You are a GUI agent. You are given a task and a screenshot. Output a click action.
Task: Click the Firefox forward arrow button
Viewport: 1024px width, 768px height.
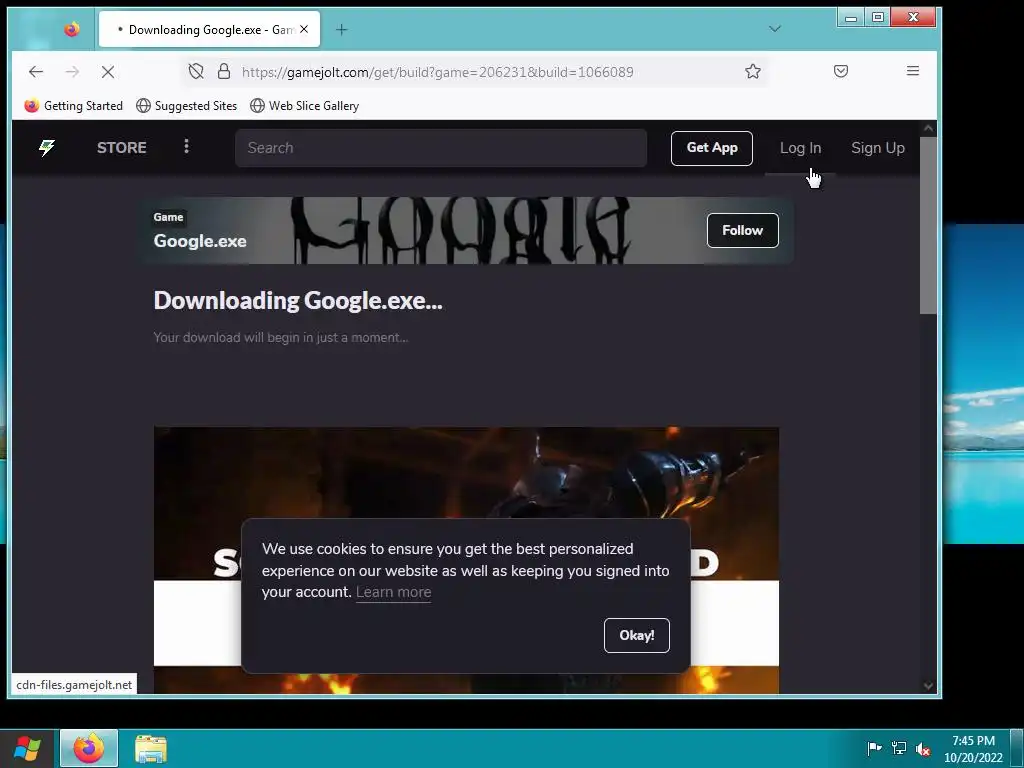[x=72, y=72]
